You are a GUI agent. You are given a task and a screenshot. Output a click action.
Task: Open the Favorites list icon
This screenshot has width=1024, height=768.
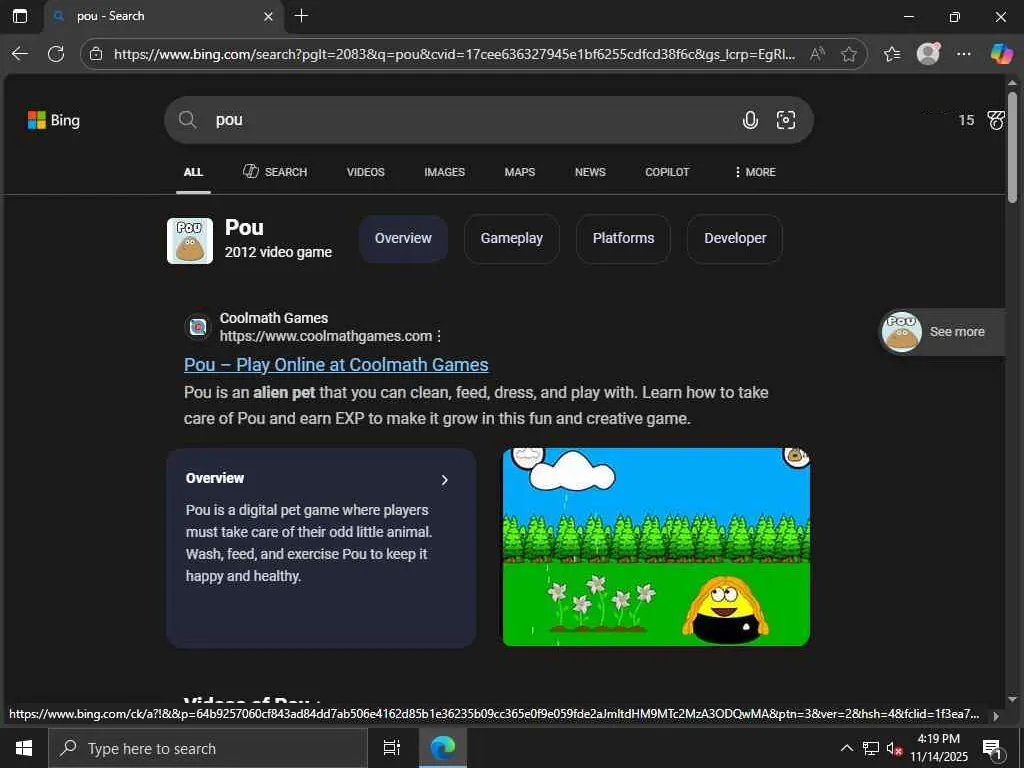(x=892, y=54)
